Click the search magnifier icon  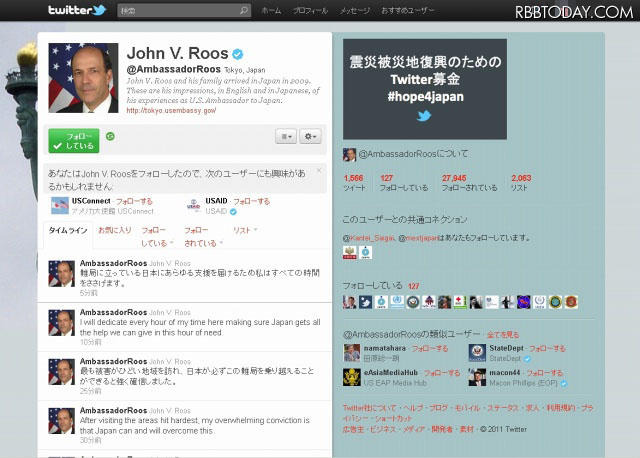pos(244,10)
